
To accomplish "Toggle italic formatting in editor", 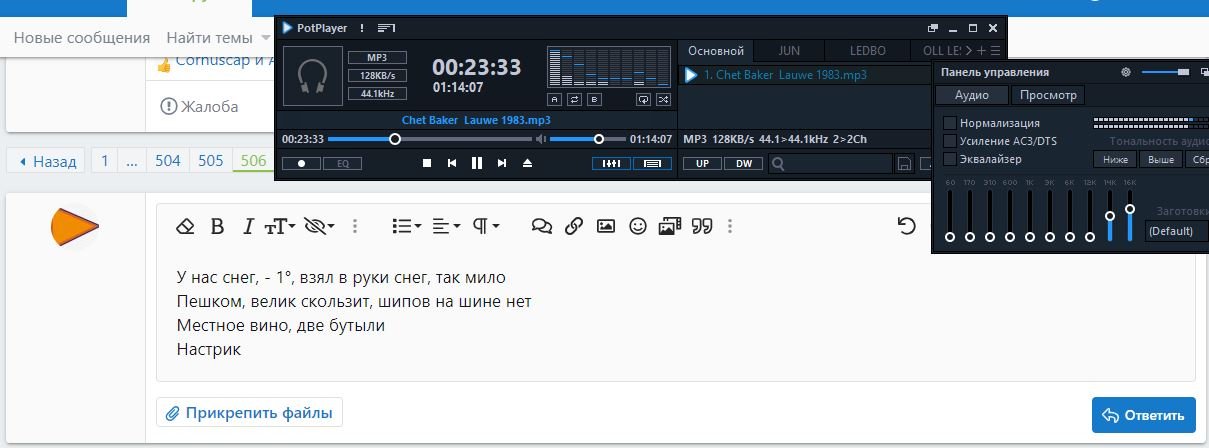I will (x=248, y=227).
